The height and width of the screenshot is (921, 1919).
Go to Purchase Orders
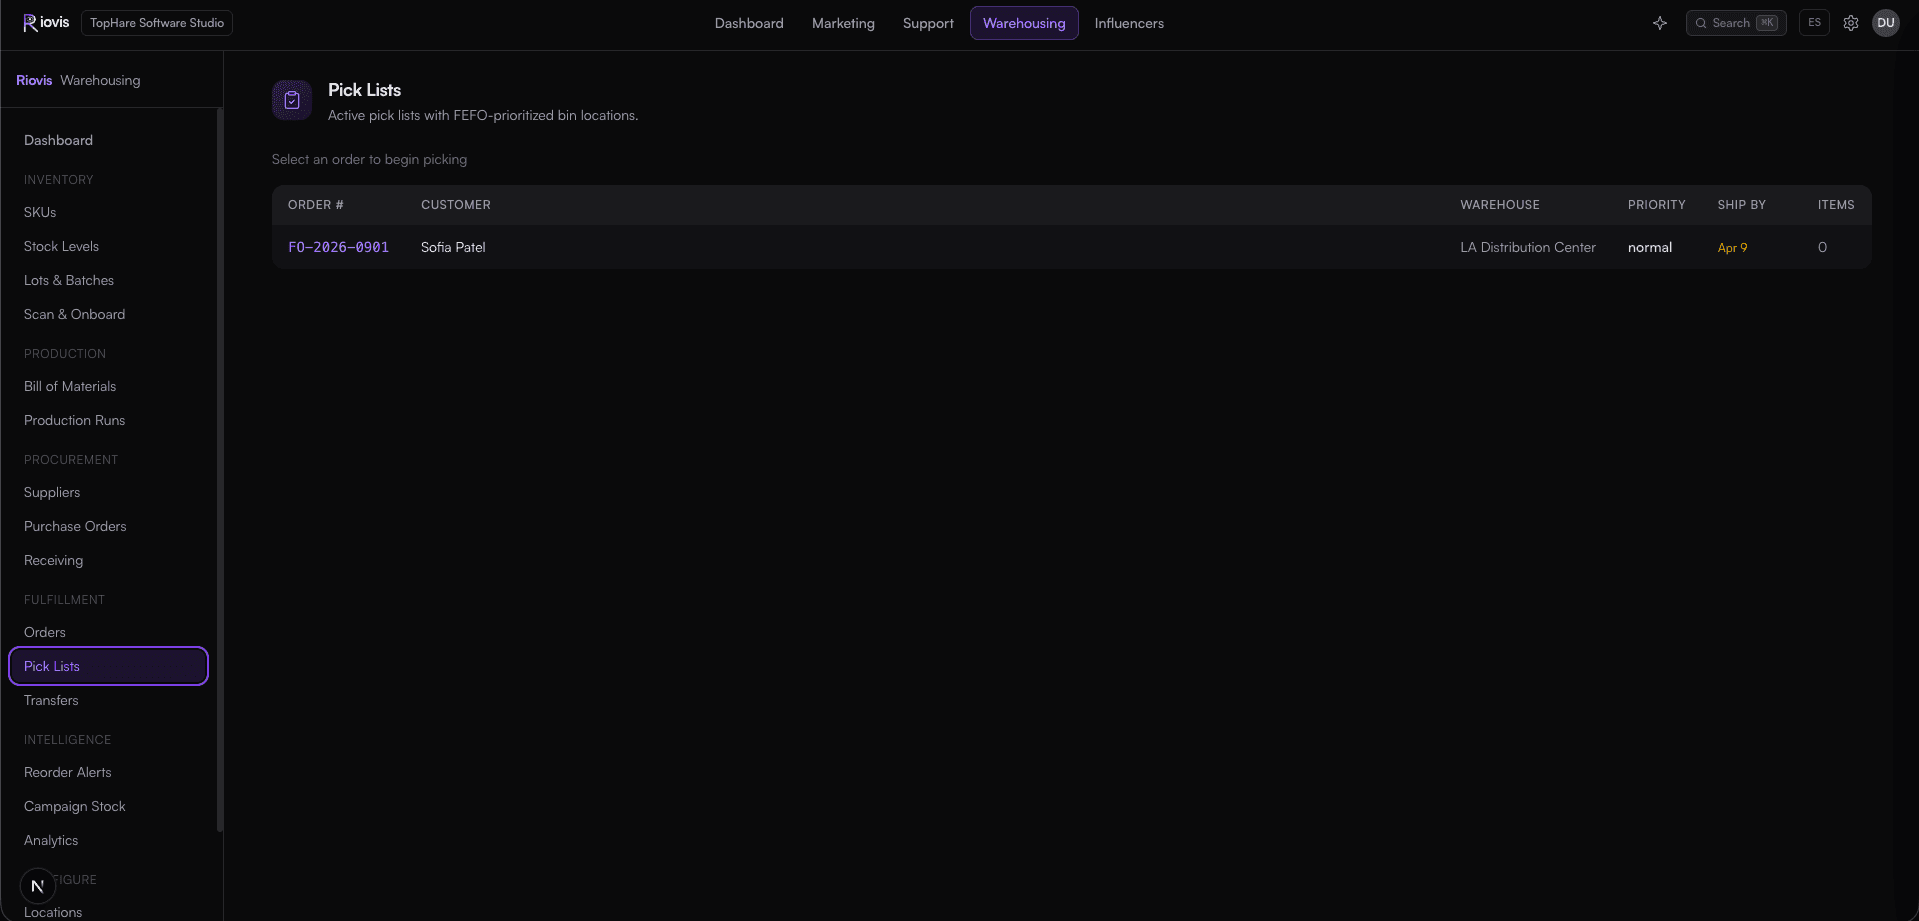pyautogui.click(x=75, y=526)
